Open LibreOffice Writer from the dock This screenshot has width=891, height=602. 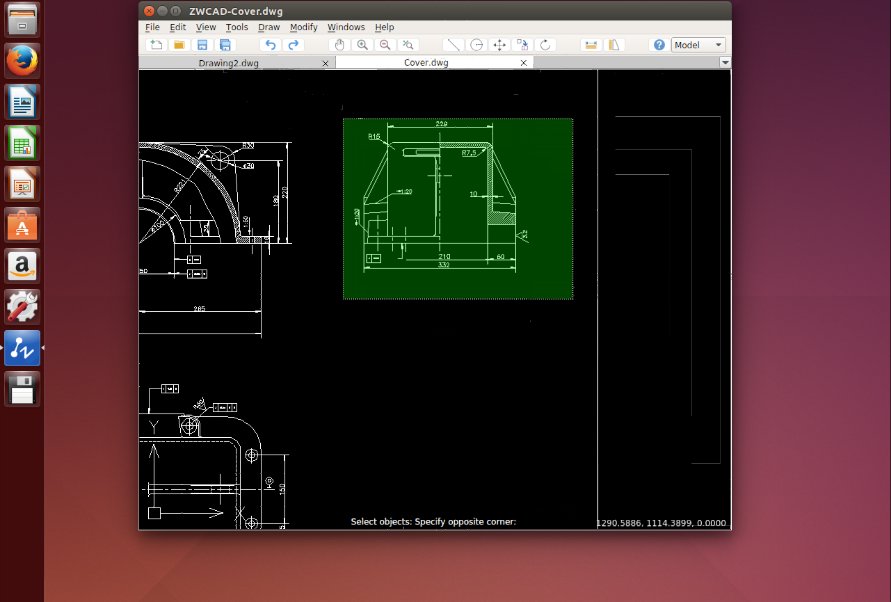(22, 102)
